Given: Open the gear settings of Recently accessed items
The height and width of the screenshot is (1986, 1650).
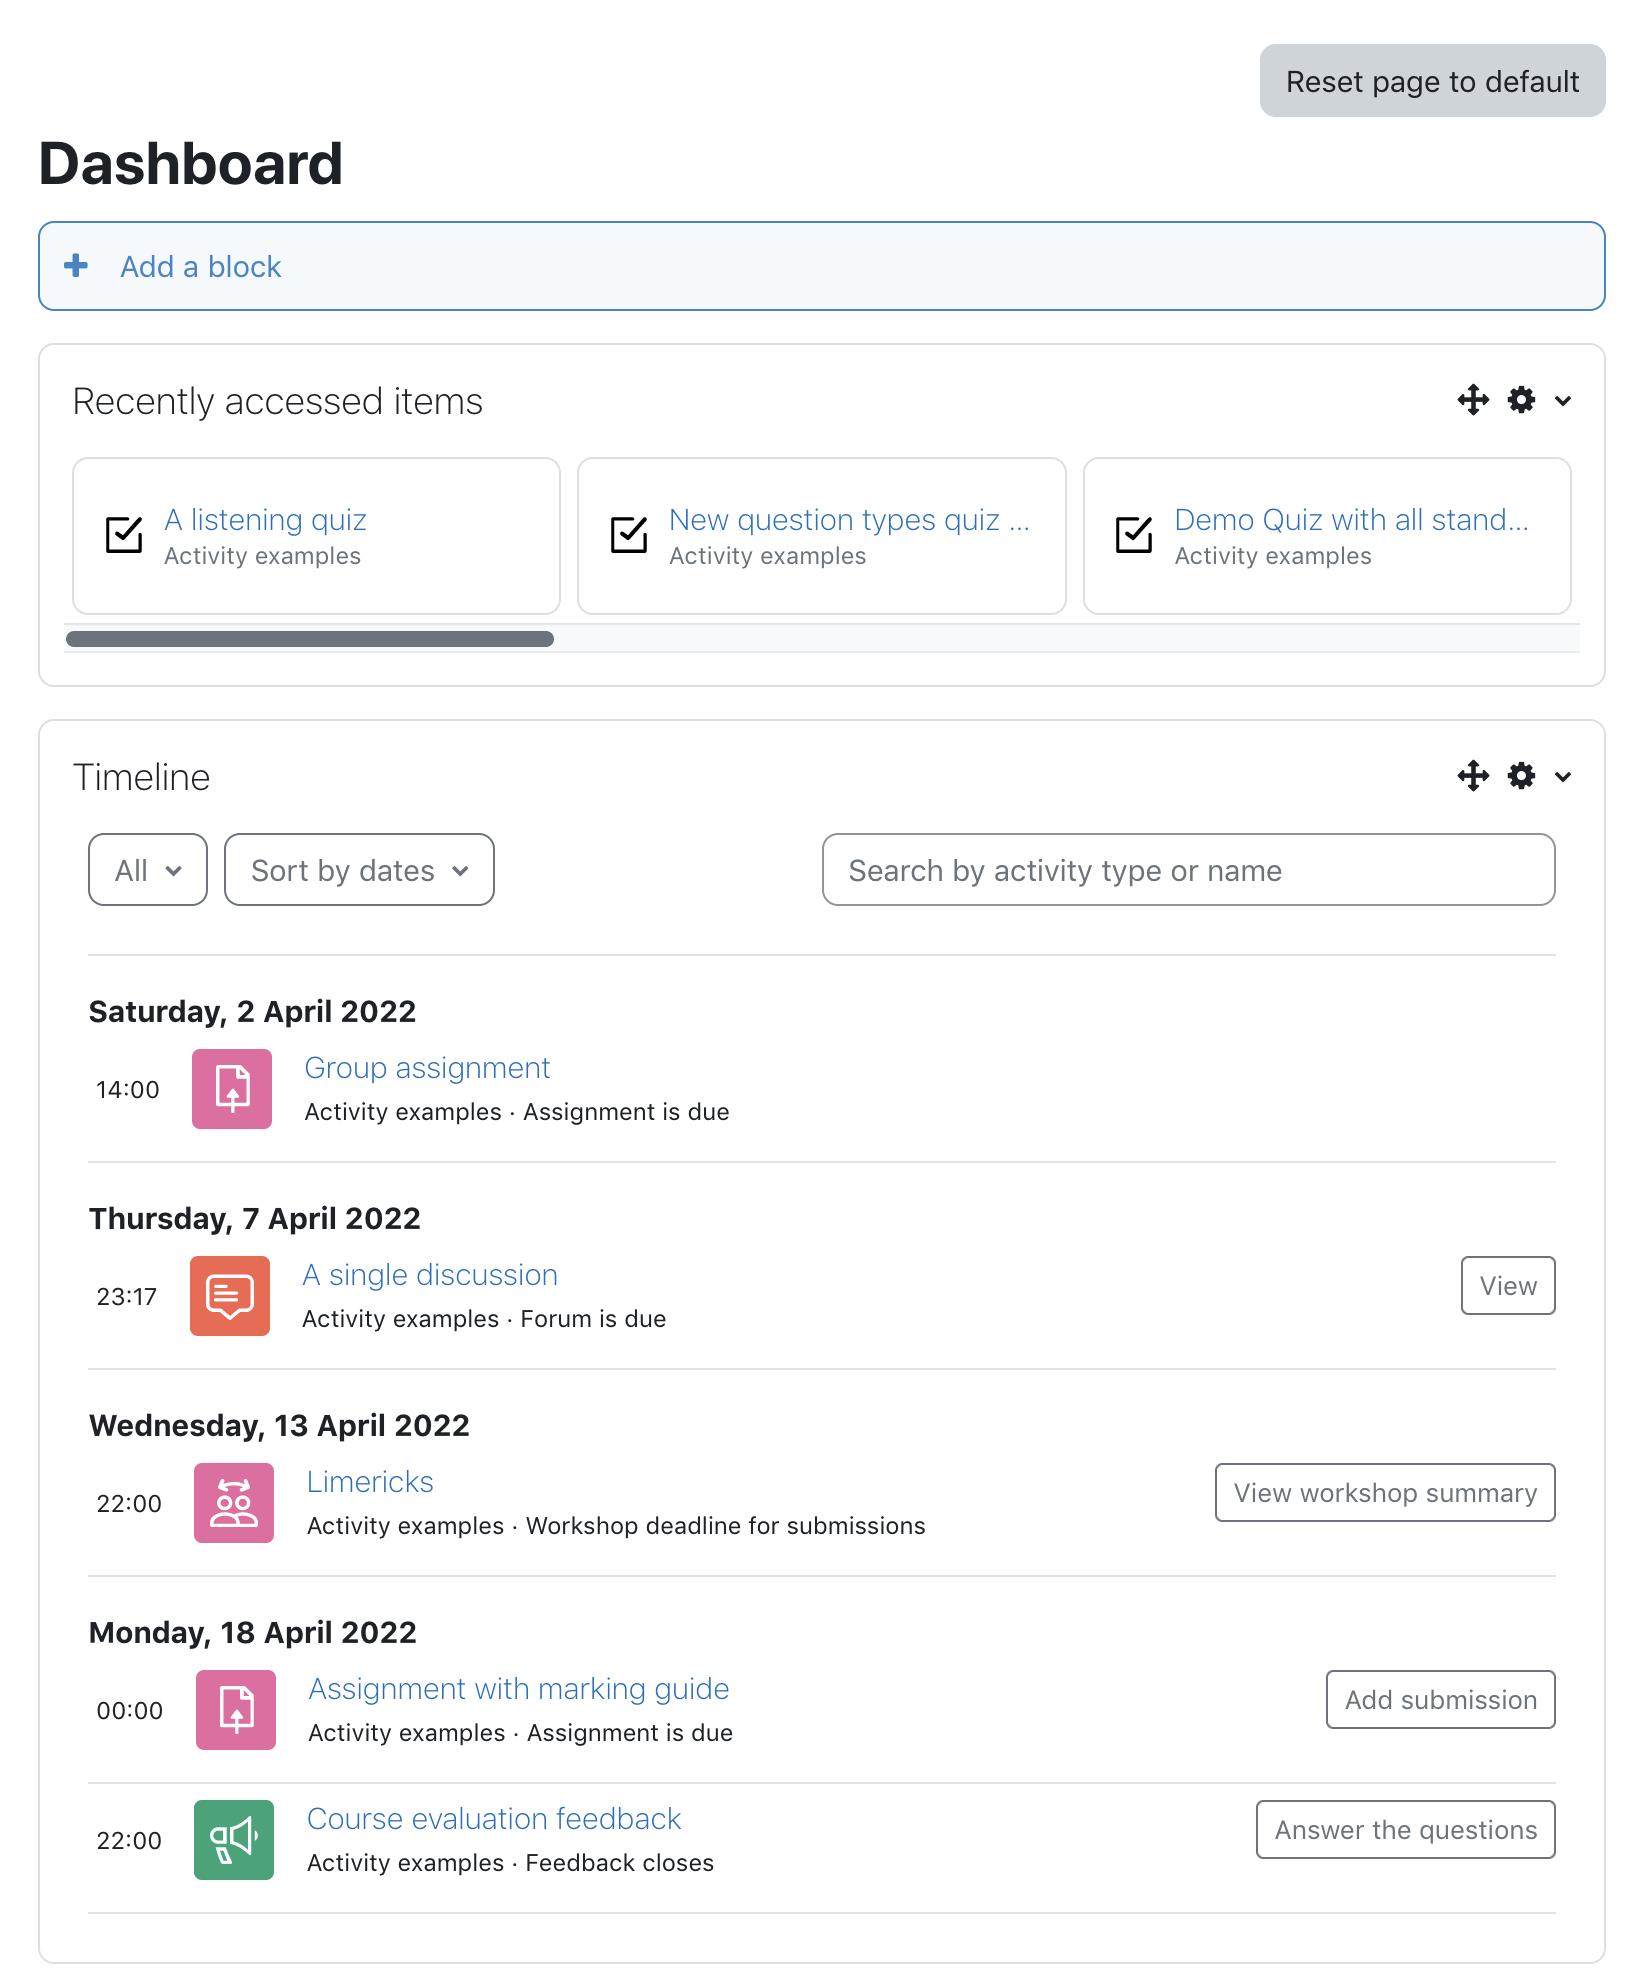Looking at the screenshot, I should click(x=1521, y=400).
